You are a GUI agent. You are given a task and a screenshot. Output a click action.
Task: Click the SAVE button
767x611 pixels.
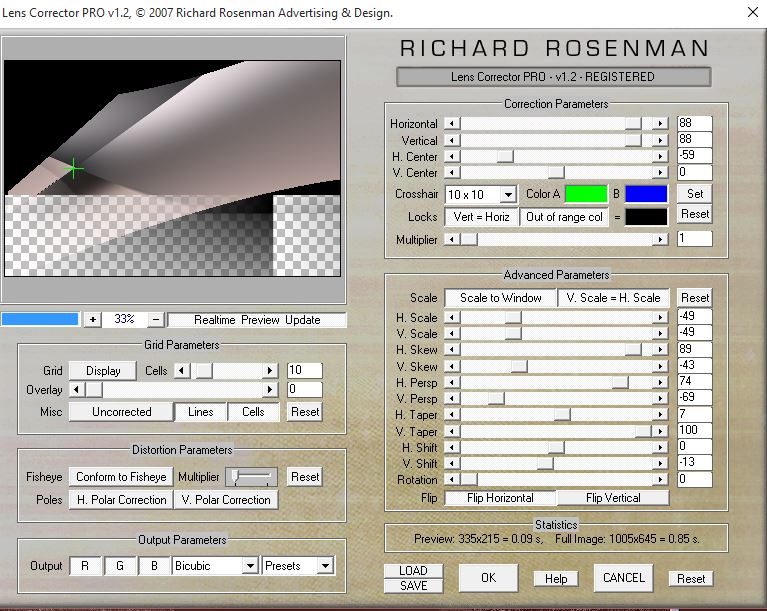pyautogui.click(x=413, y=586)
